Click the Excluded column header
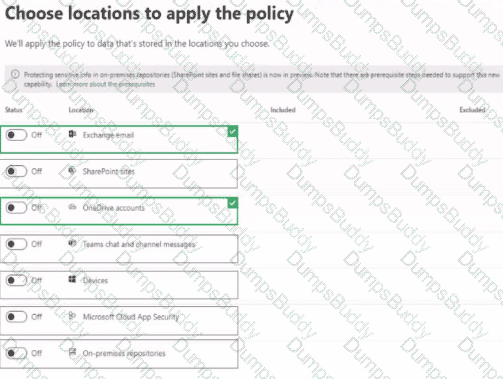Image resolution: width=503 pixels, height=379 pixels. pos(472,110)
